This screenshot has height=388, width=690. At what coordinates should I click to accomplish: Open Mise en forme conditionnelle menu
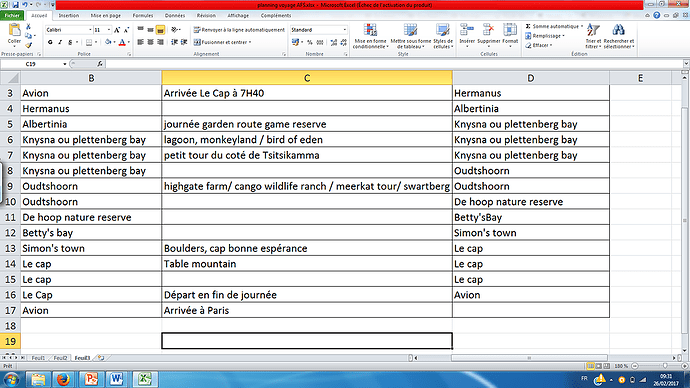[x=370, y=36]
